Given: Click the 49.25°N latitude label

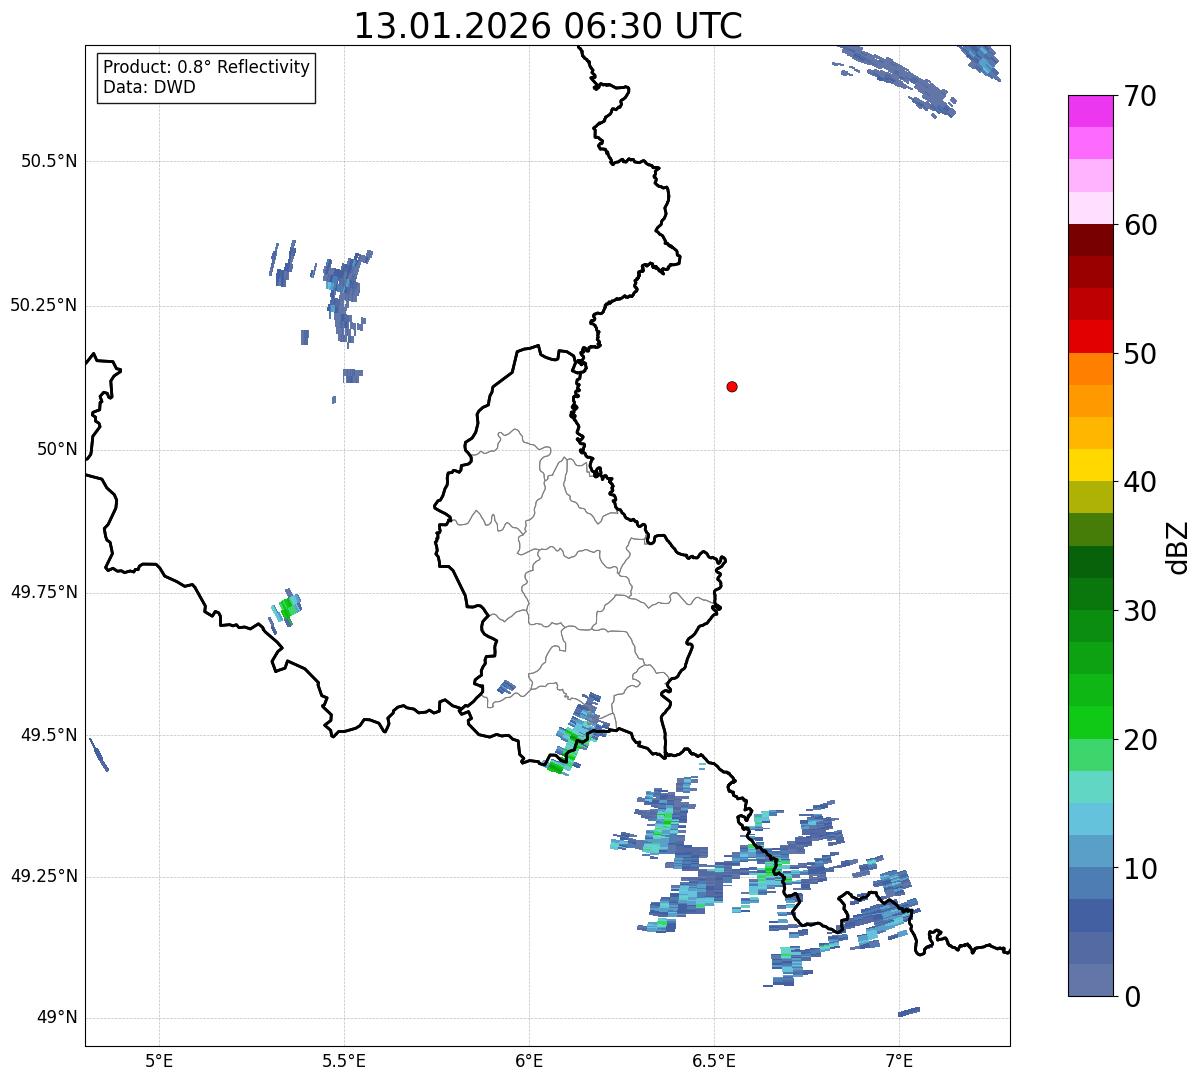Looking at the screenshot, I should [43, 876].
